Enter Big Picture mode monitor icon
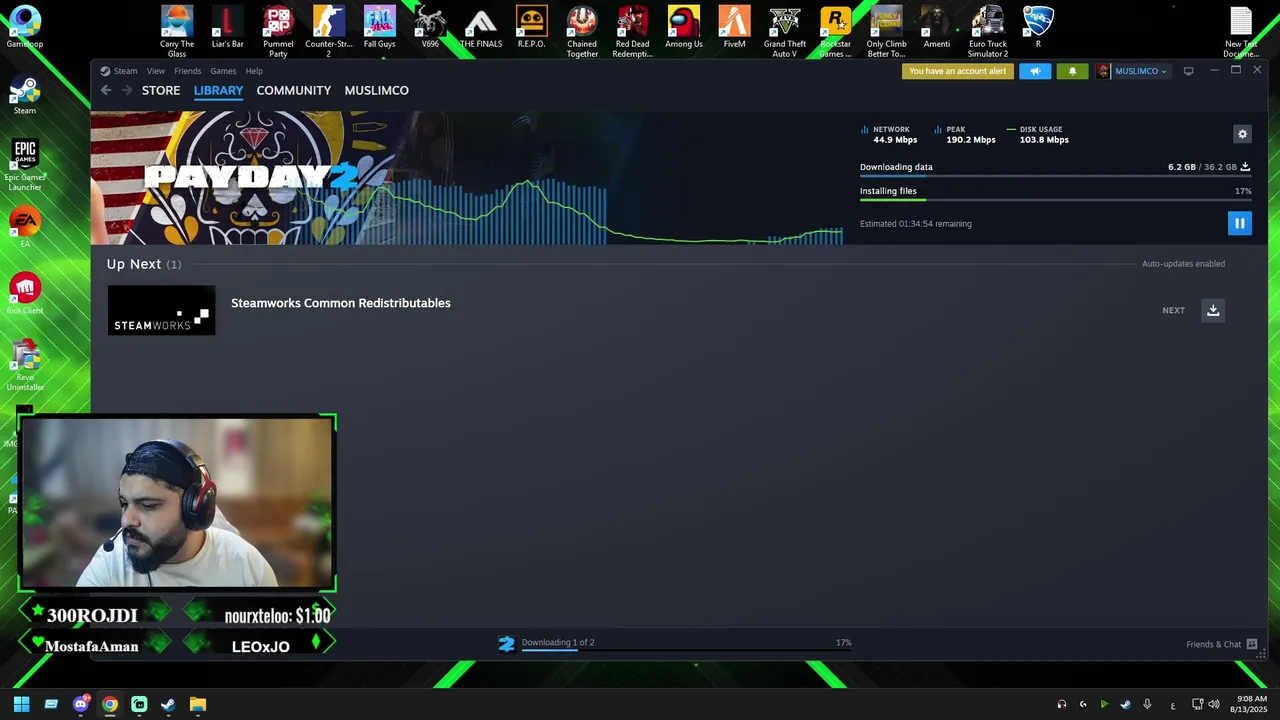1280x720 pixels. coord(1188,71)
